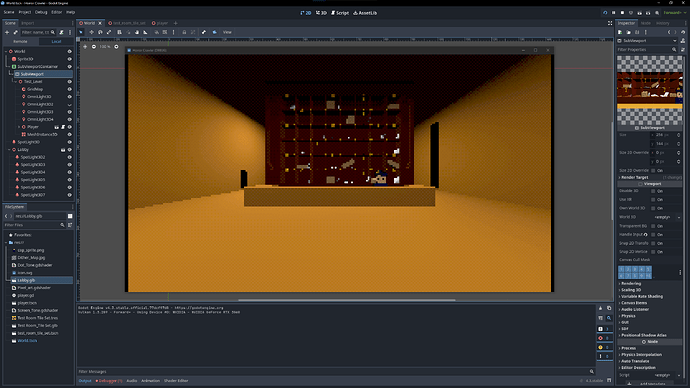Viewport: 690px width, 388px height.
Task: Open the lock selected node tool
Action: (x=184, y=32)
